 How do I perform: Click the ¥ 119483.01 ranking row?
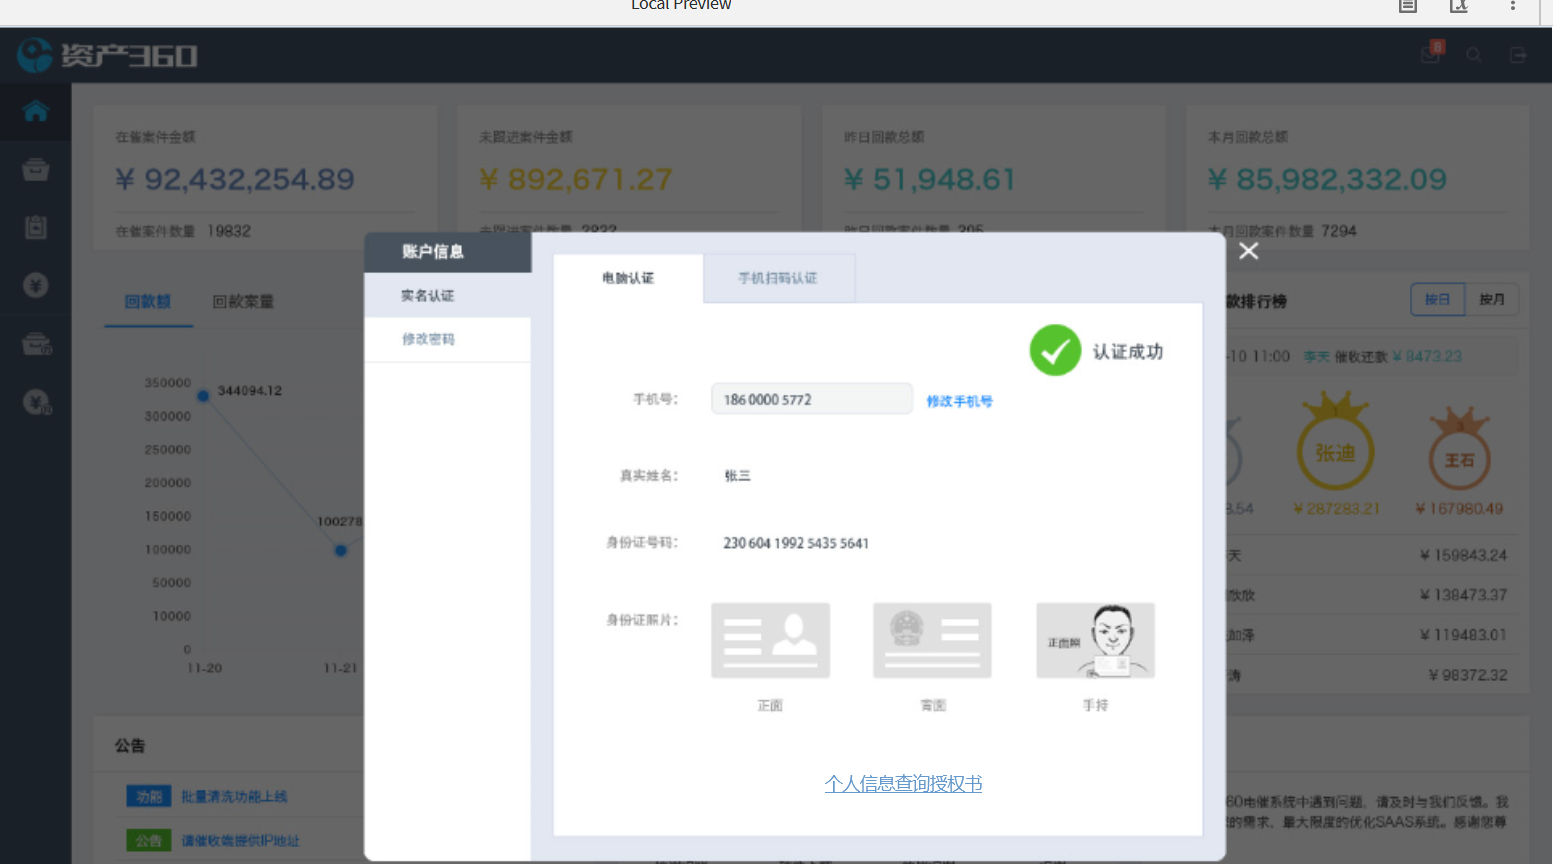(1463, 635)
